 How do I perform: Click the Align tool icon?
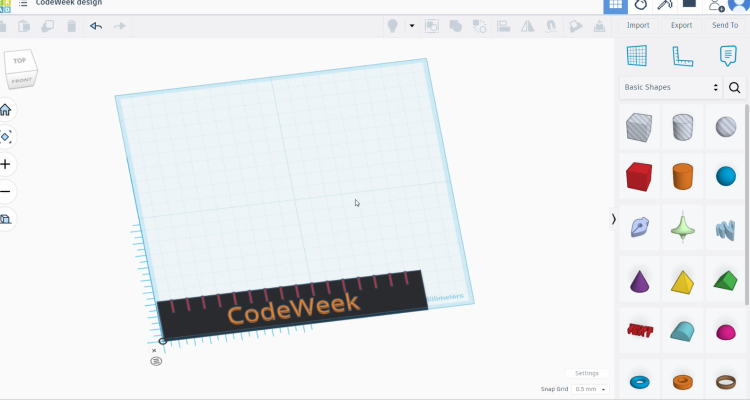[x=503, y=26]
